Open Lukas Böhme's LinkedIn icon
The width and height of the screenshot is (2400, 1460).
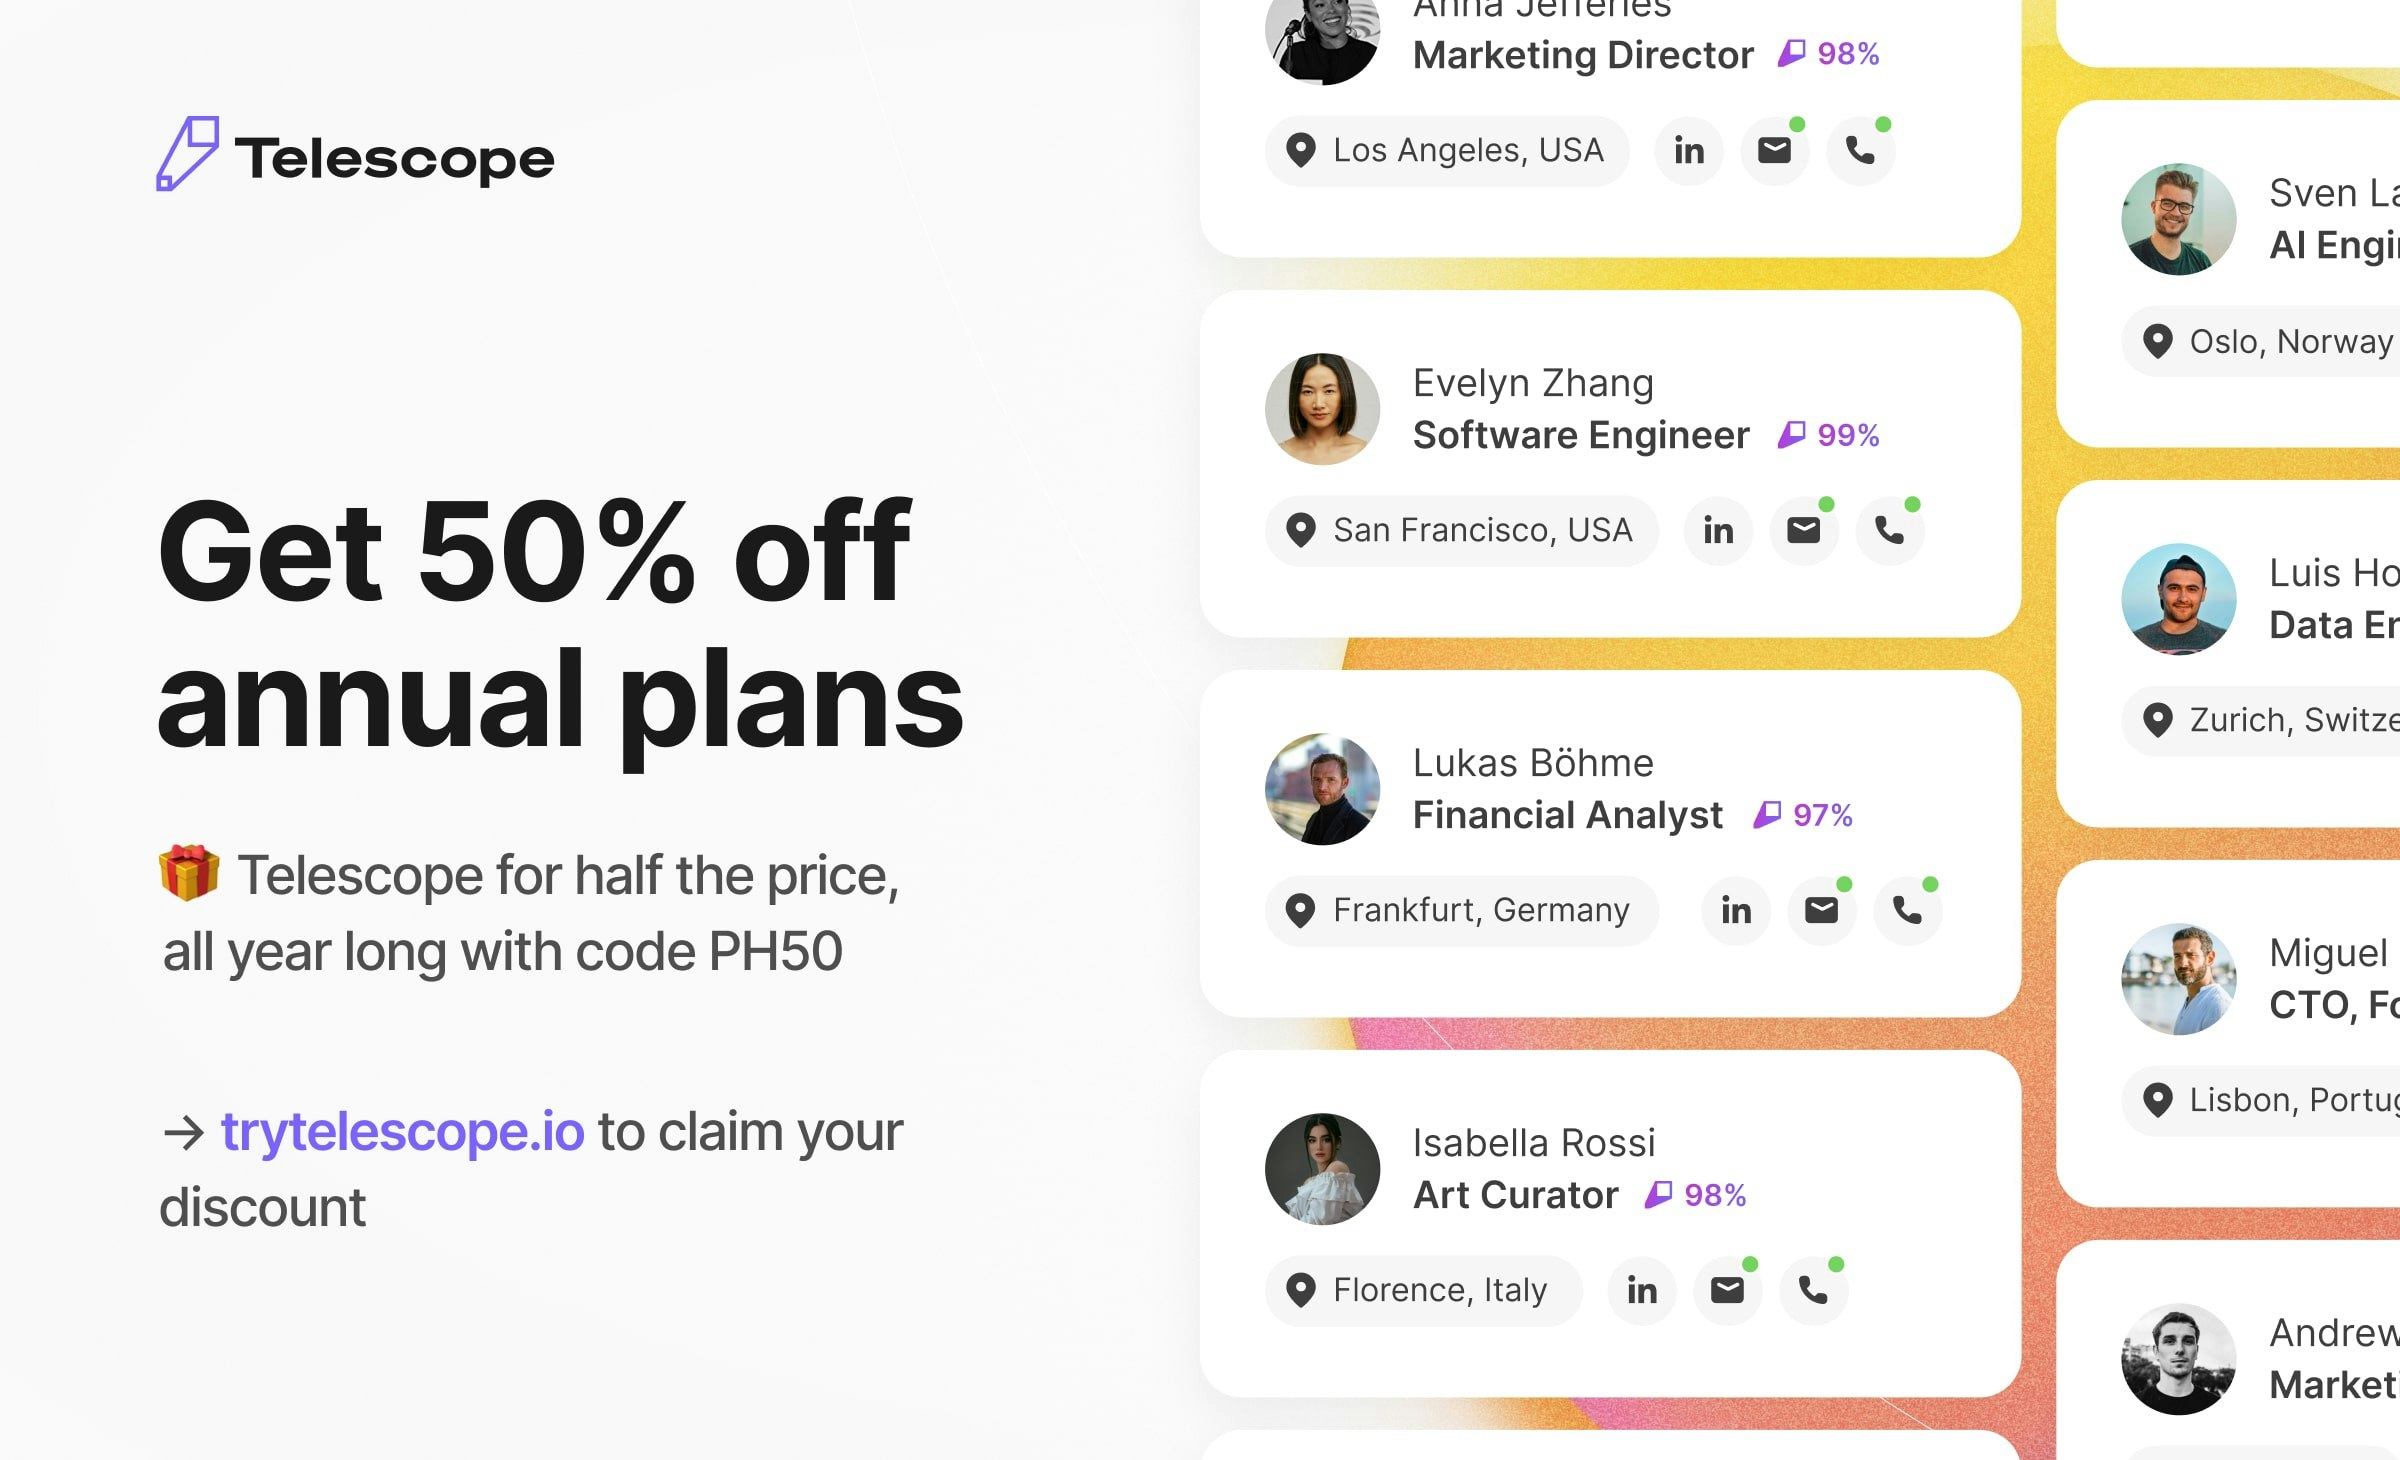(x=1736, y=910)
